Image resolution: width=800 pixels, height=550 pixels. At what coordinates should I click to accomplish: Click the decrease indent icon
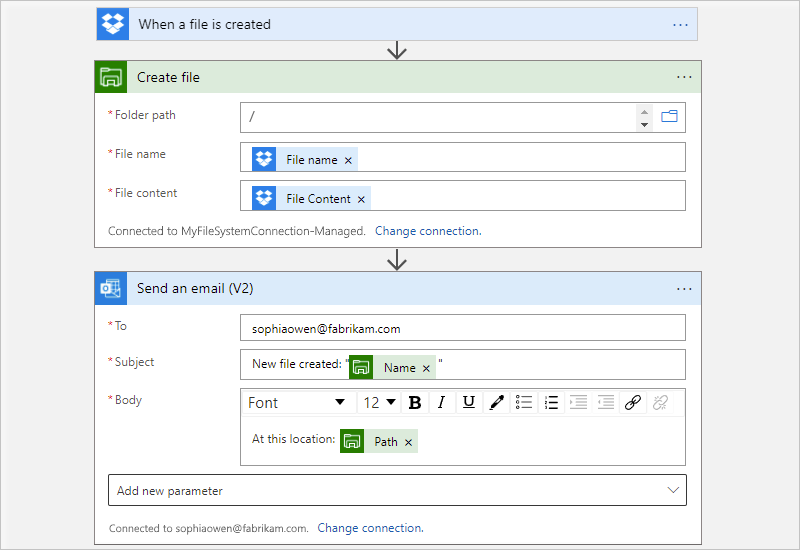578,403
